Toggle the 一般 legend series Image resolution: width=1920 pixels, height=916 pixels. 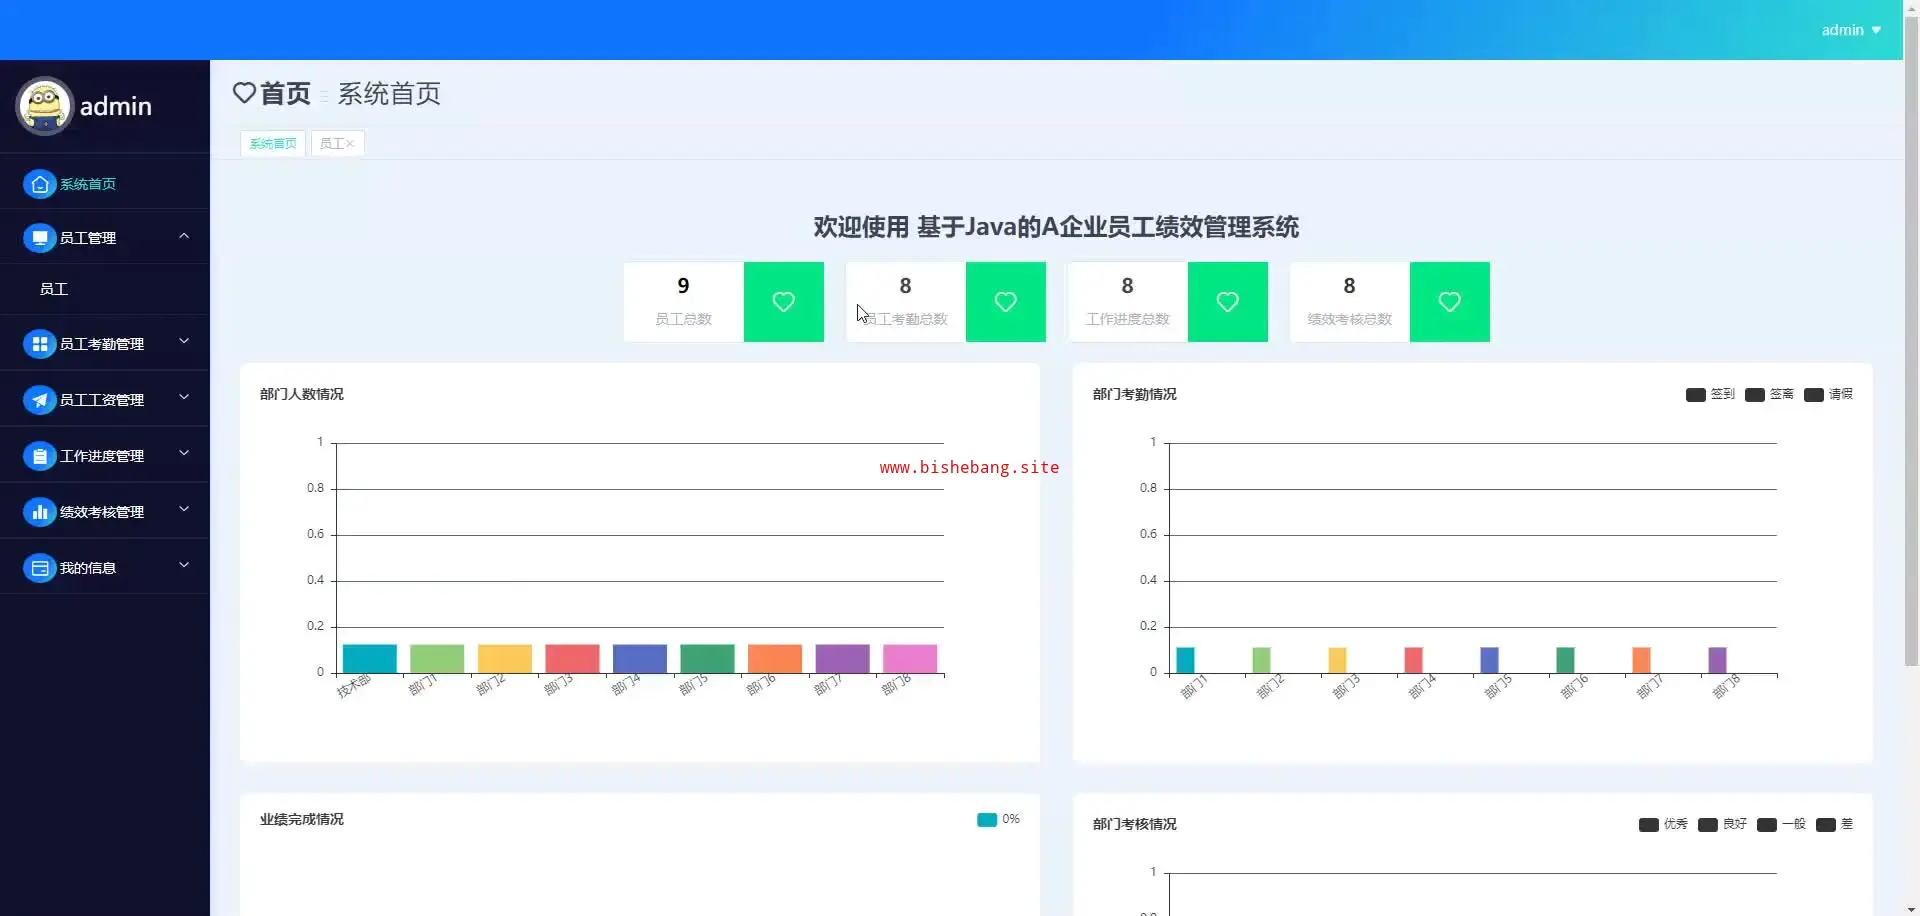pyautogui.click(x=1781, y=824)
